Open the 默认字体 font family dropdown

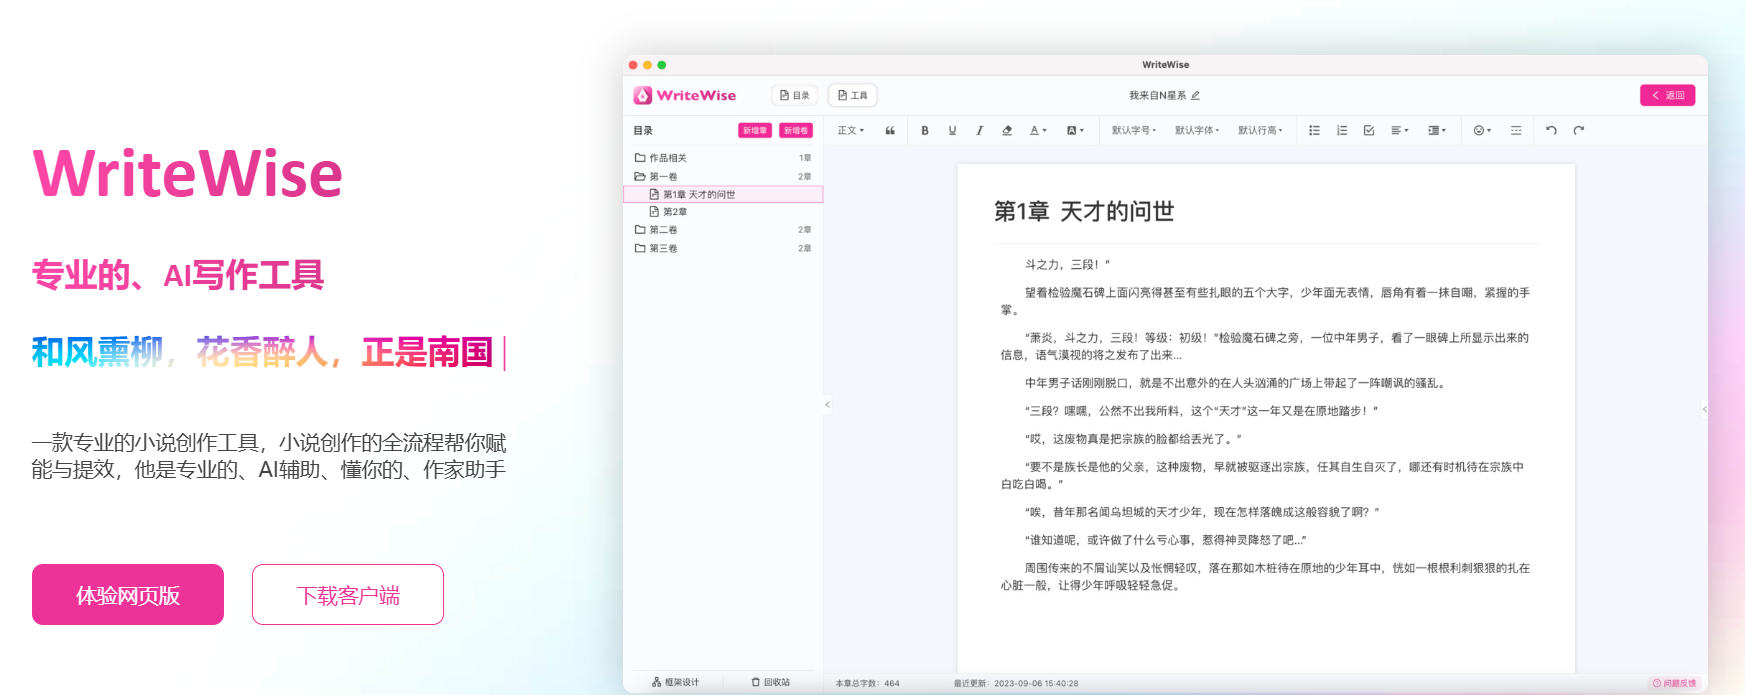(1197, 131)
